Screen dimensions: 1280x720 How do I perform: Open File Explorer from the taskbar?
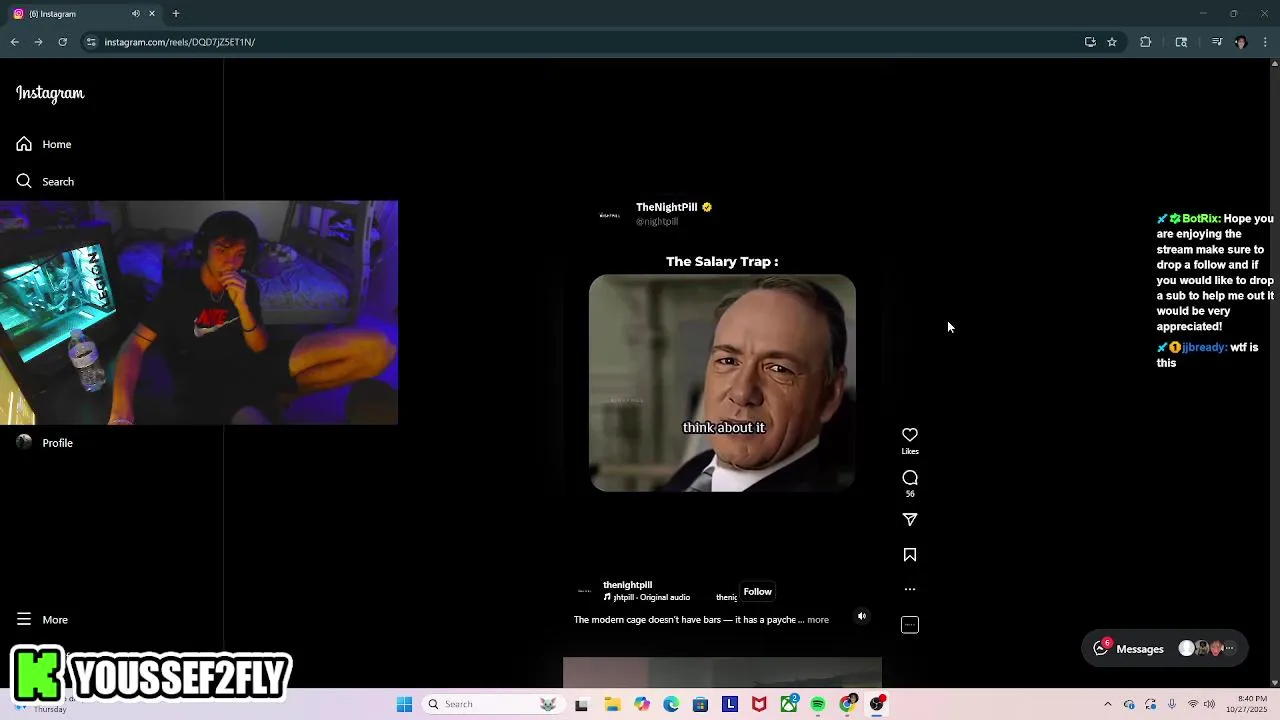point(612,704)
